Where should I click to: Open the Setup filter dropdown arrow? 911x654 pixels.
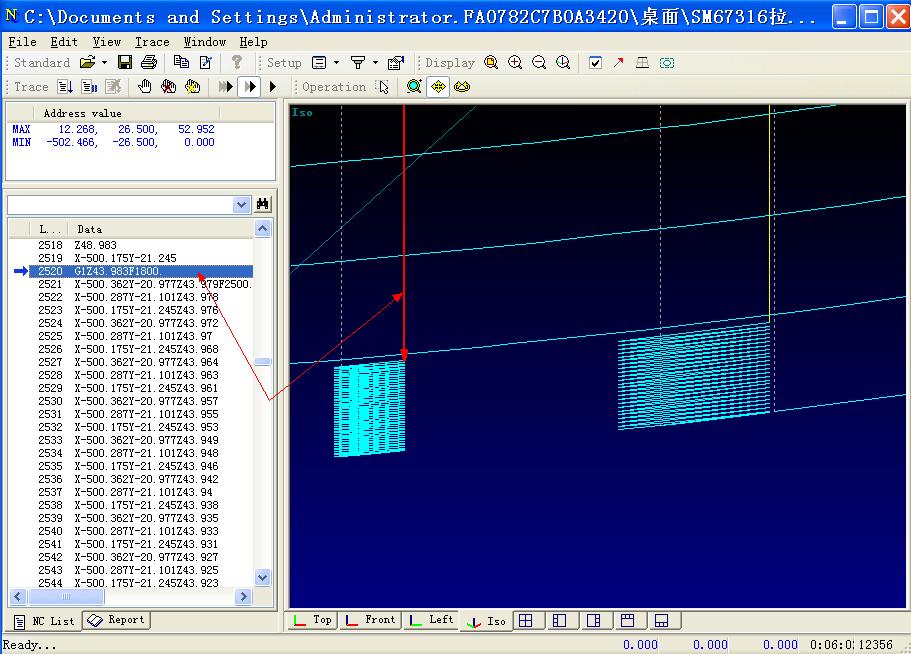coord(375,62)
